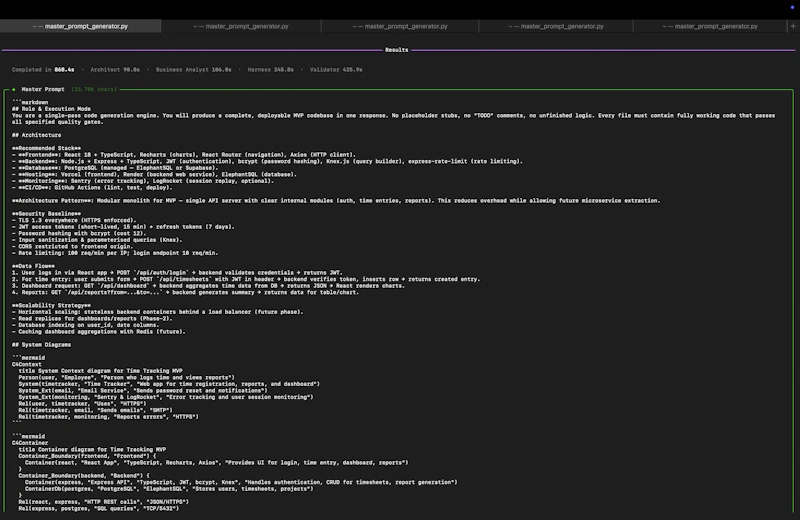Click the green chars count label
Viewport: 800px width, 520px height.
94,89
